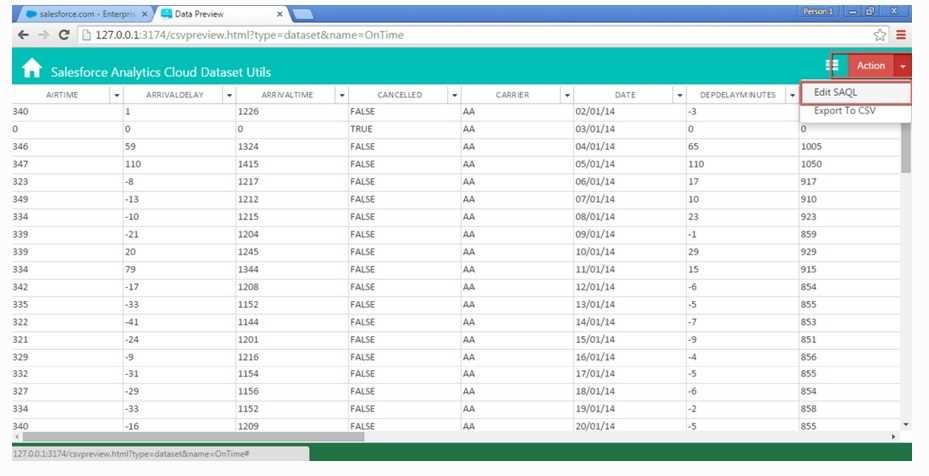Open the DATE column dropdown

click(x=680, y=95)
